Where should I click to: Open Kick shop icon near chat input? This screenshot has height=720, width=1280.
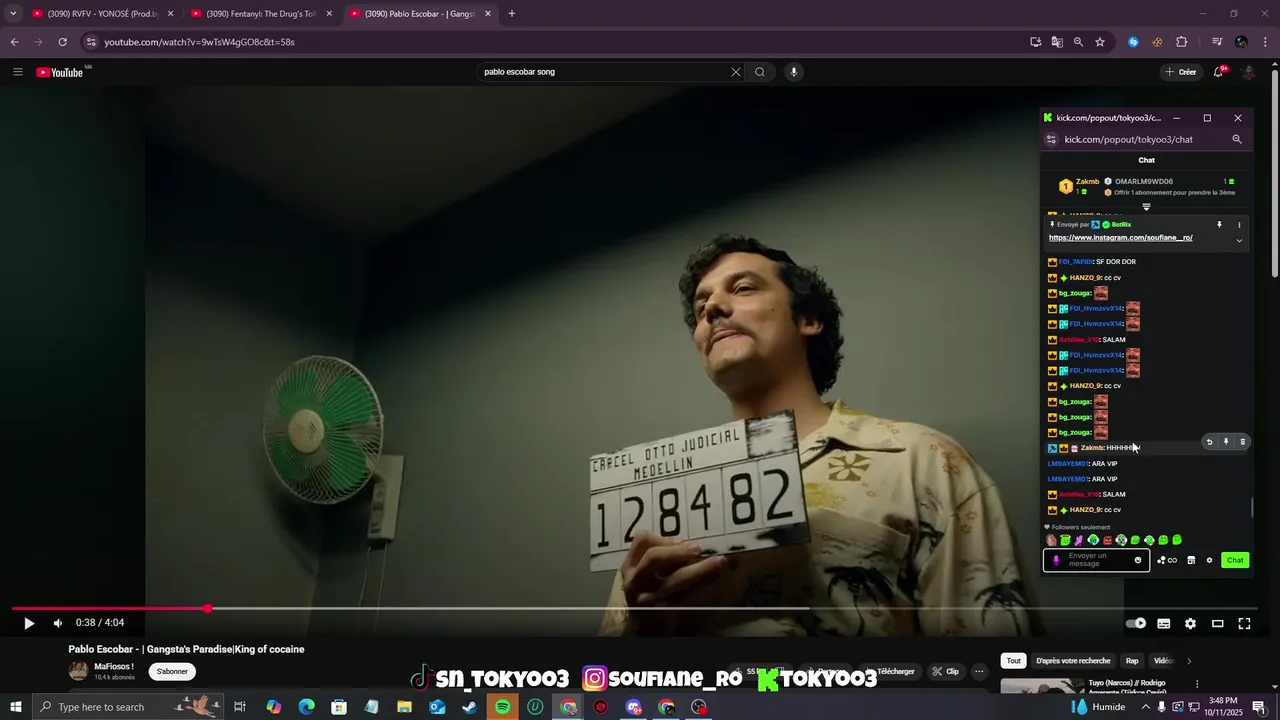(1191, 560)
